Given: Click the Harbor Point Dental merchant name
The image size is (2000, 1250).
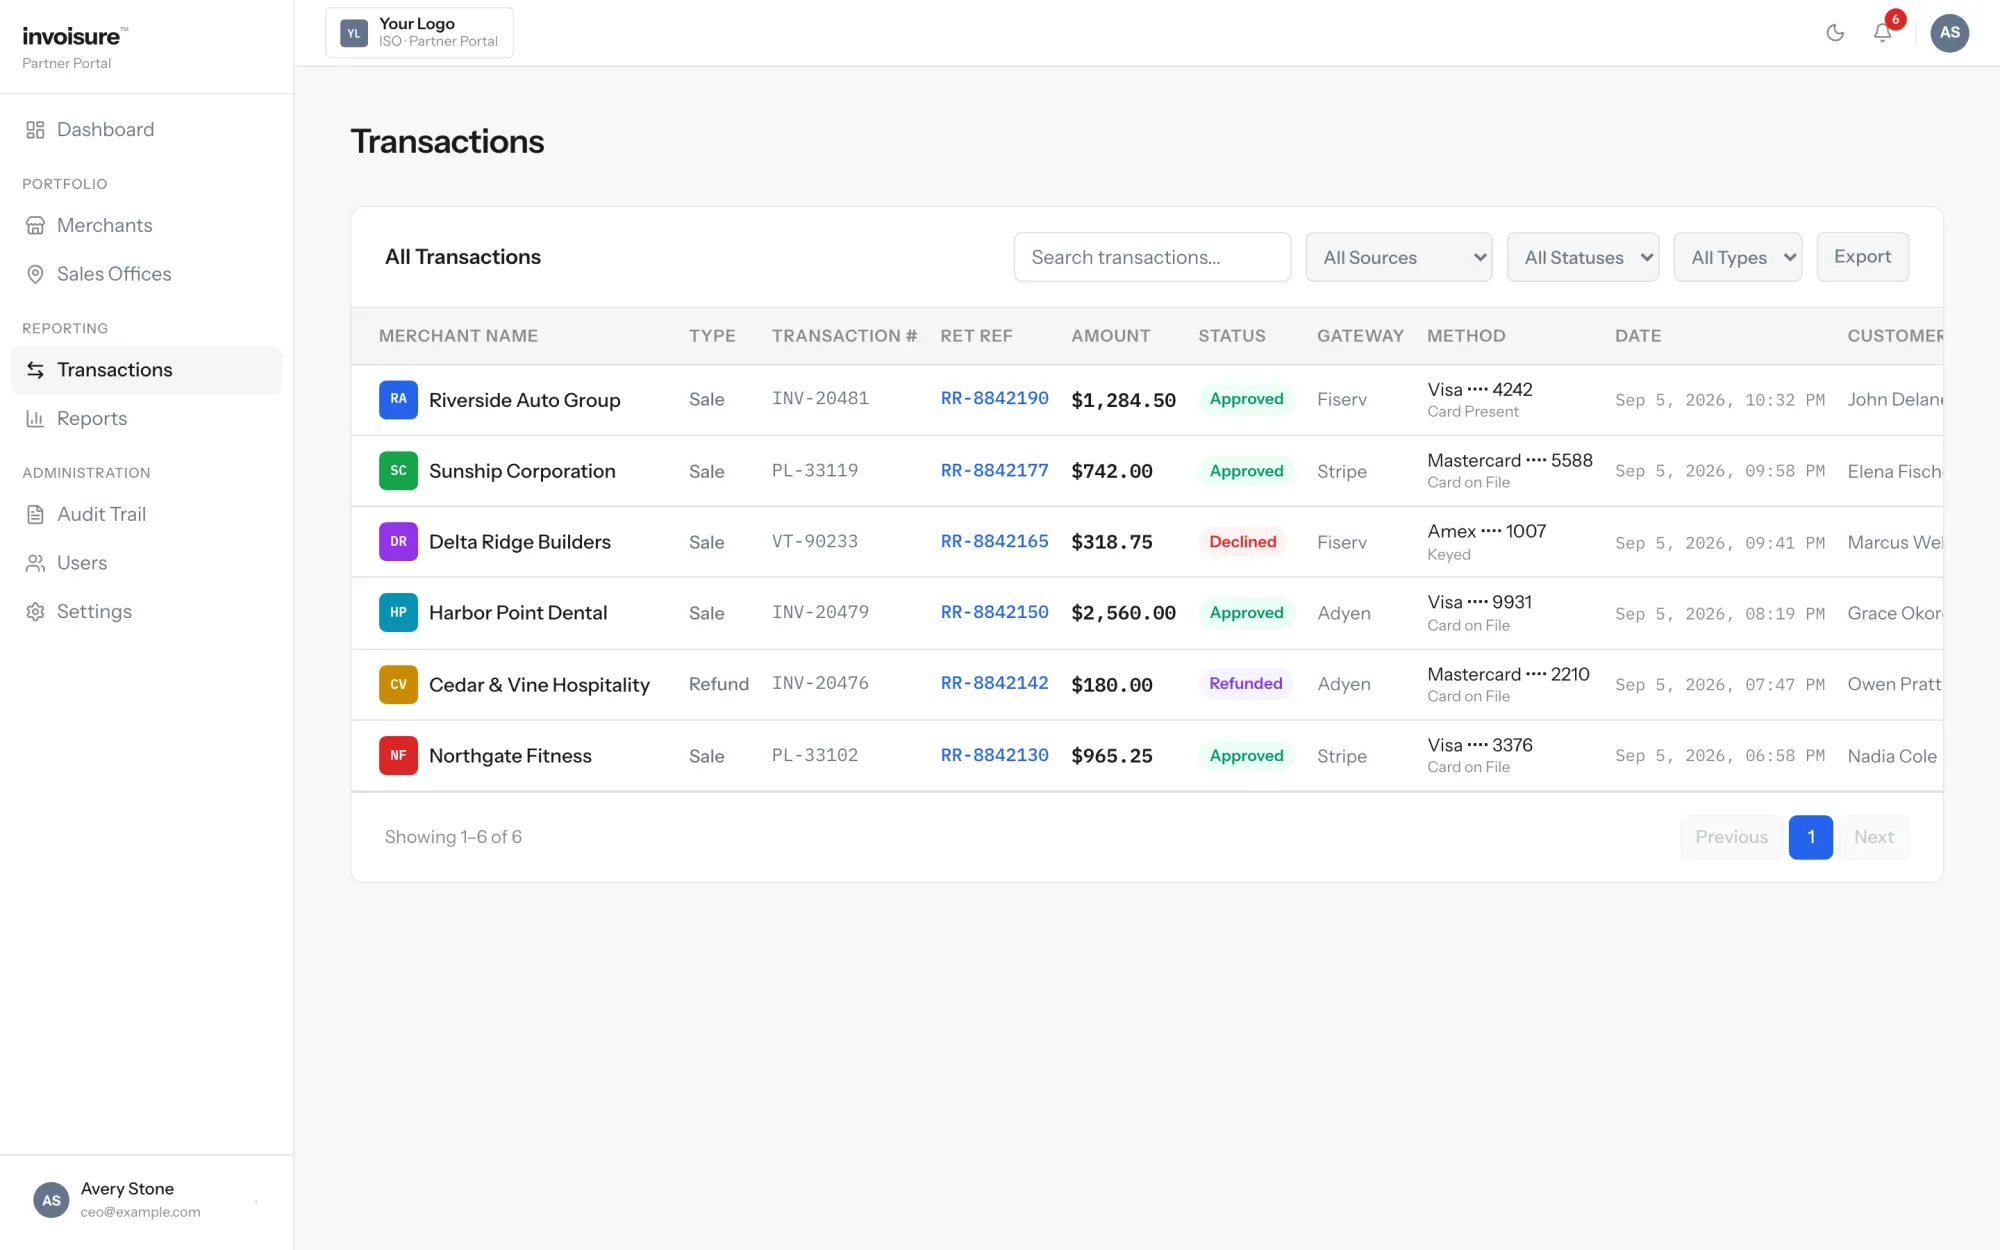Looking at the screenshot, I should pos(518,613).
